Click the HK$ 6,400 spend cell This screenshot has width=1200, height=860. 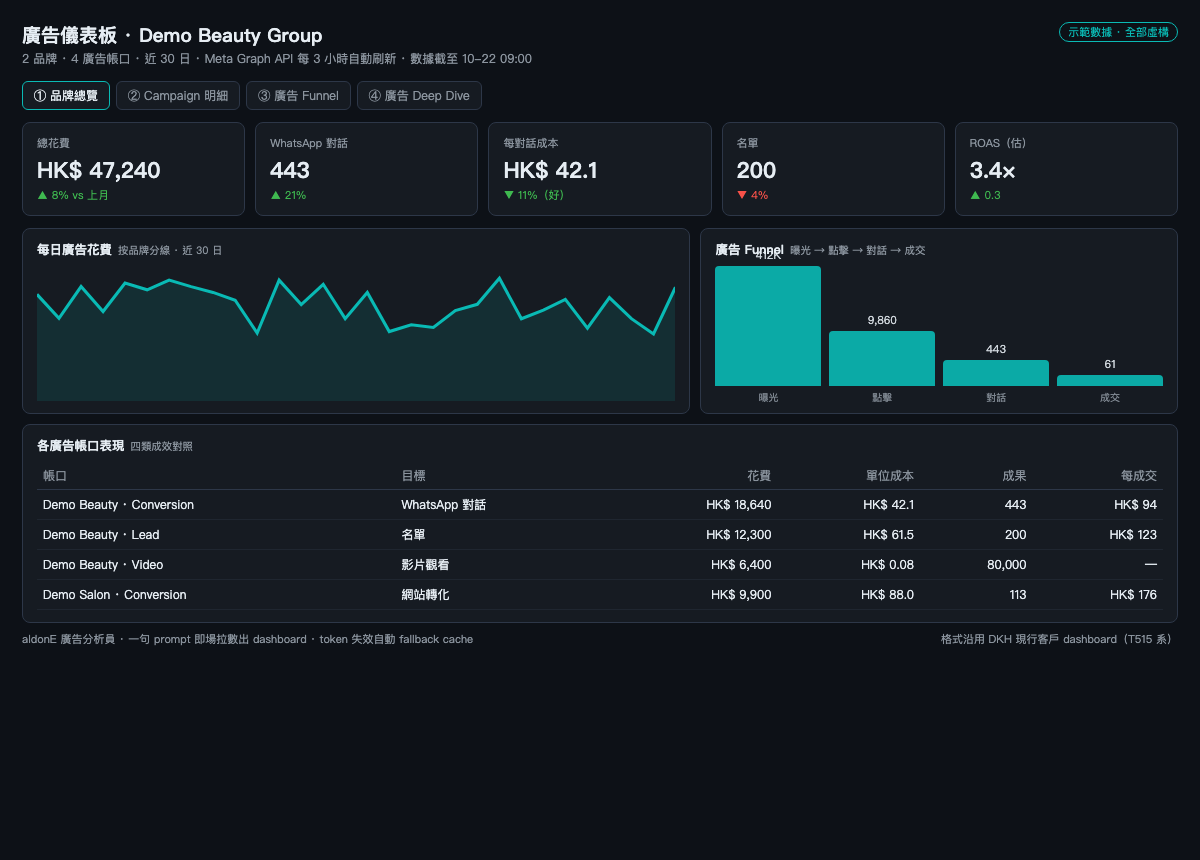click(x=741, y=565)
